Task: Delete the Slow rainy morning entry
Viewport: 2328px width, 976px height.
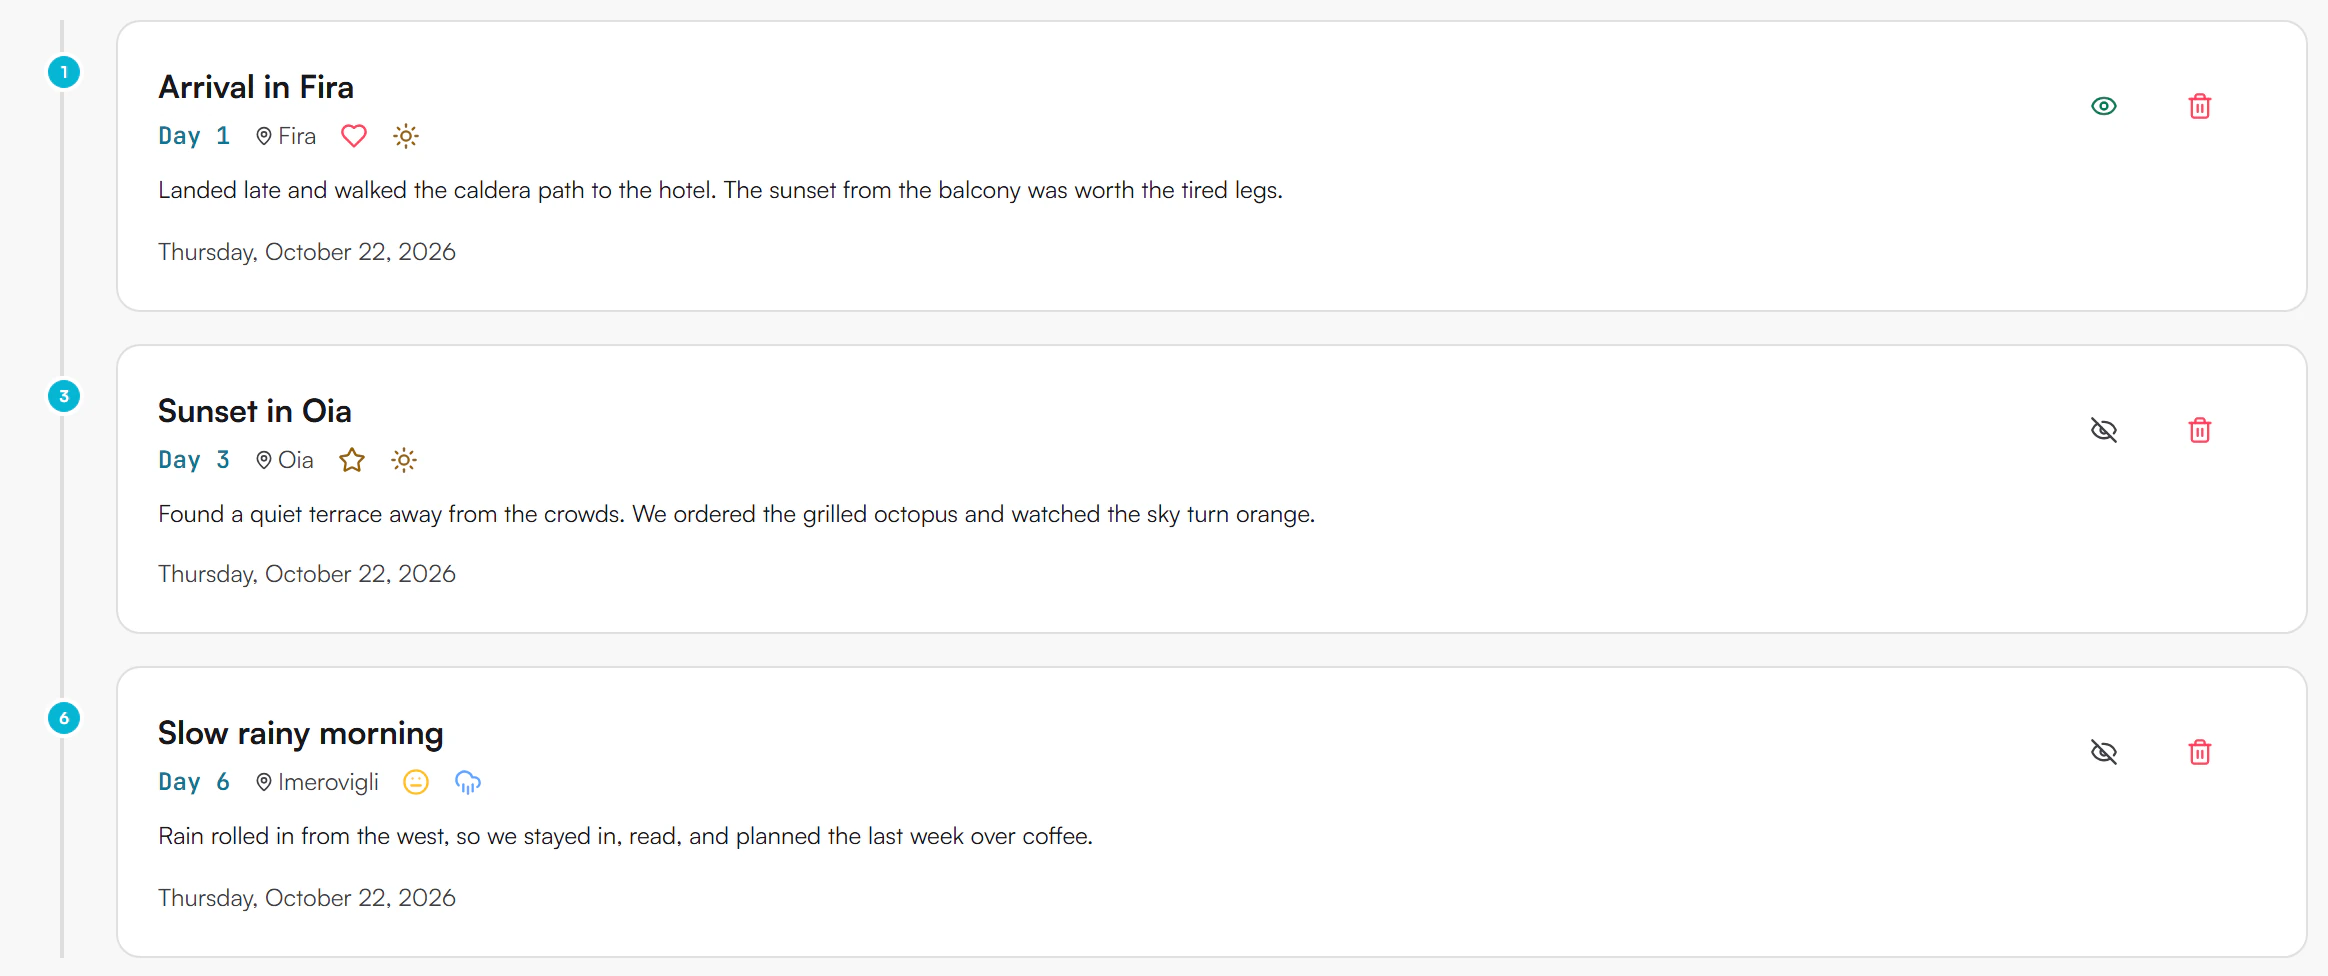Action: (2199, 752)
